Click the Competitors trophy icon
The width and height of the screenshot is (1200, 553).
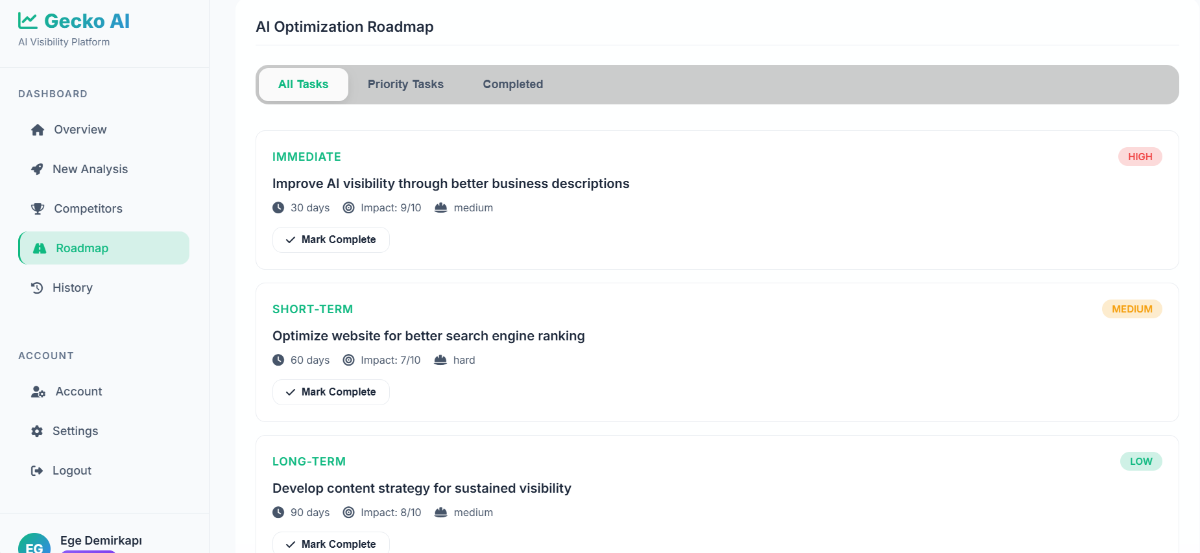coord(38,209)
